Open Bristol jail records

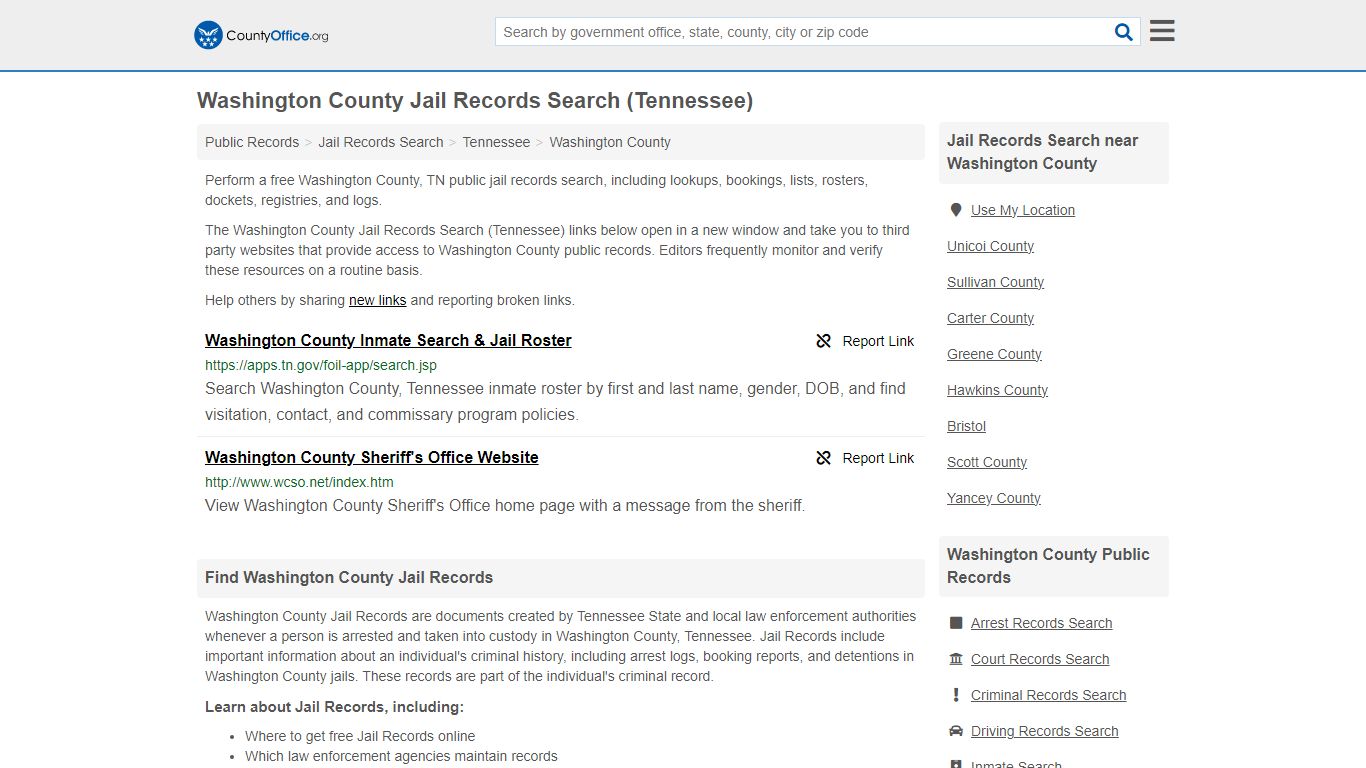point(966,426)
